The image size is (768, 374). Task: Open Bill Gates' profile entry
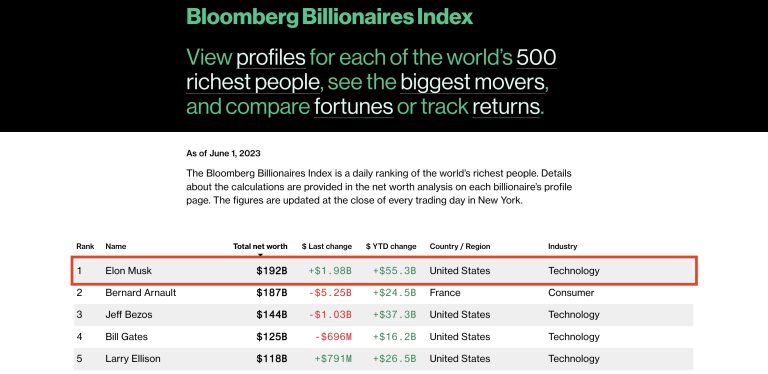click(x=126, y=337)
